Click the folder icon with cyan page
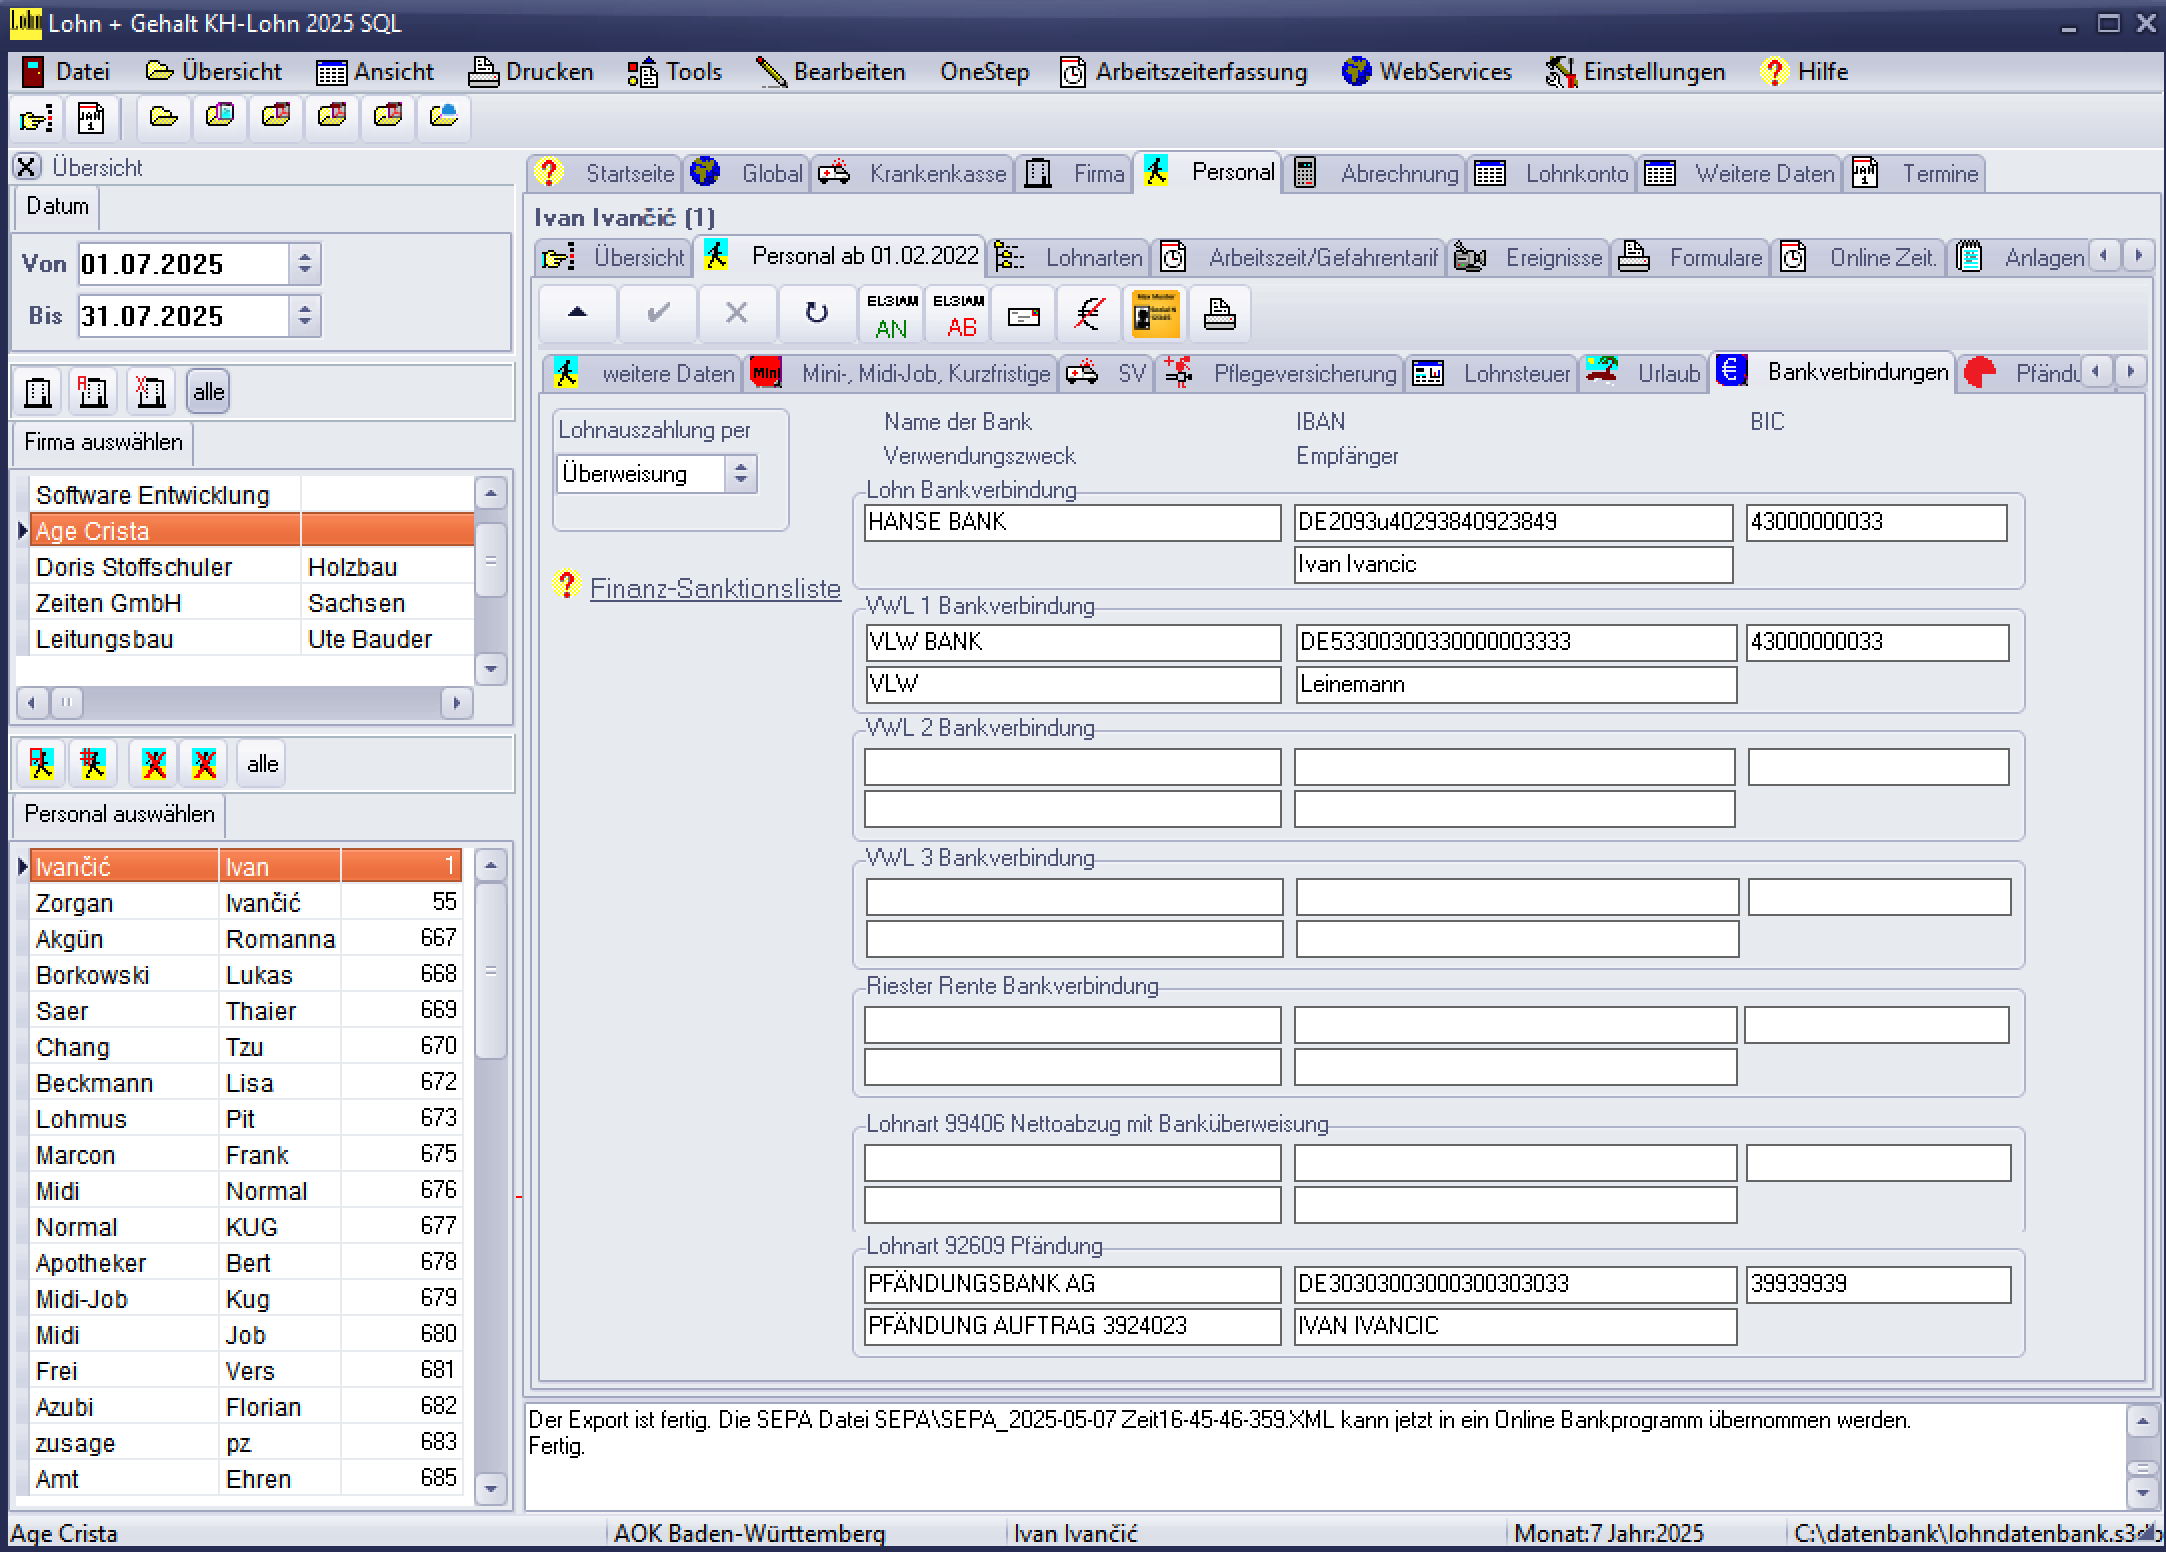This screenshot has width=2166, height=1552. [220, 118]
